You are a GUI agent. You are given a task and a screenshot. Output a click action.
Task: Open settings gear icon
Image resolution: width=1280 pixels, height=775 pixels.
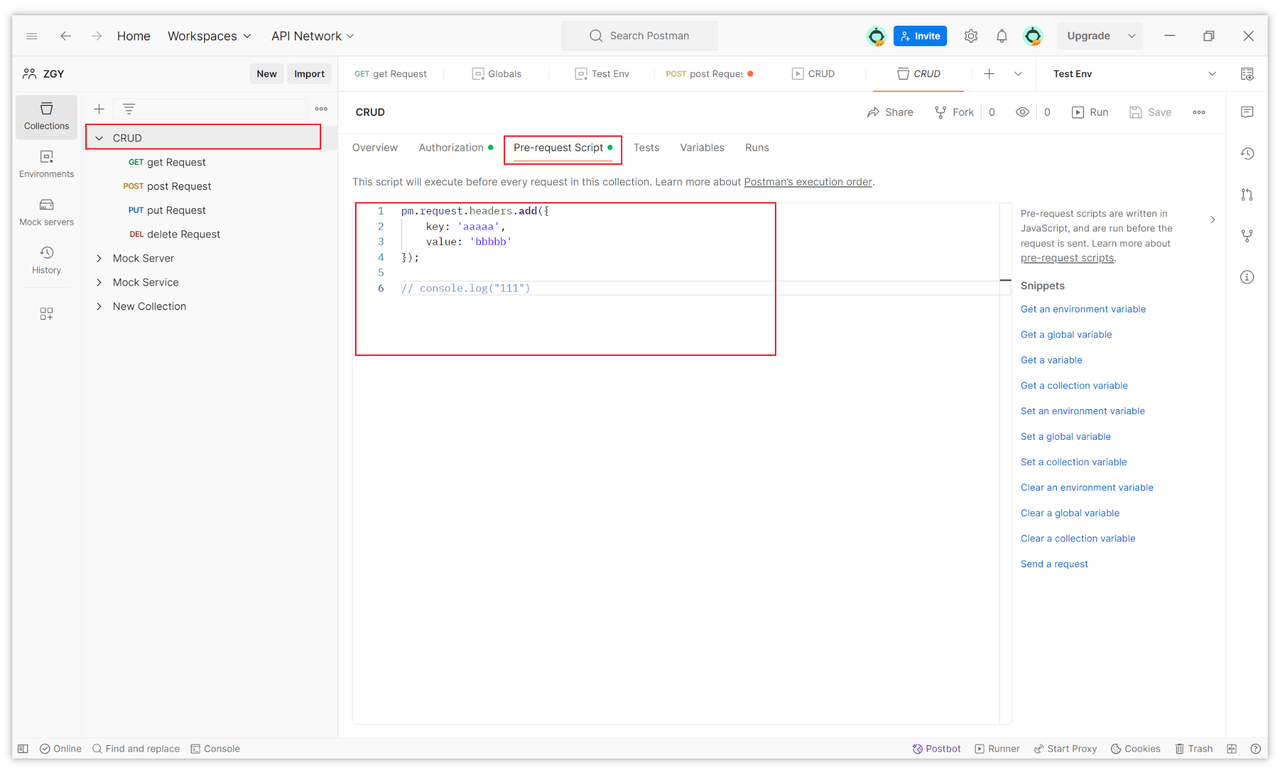pos(970,36)
